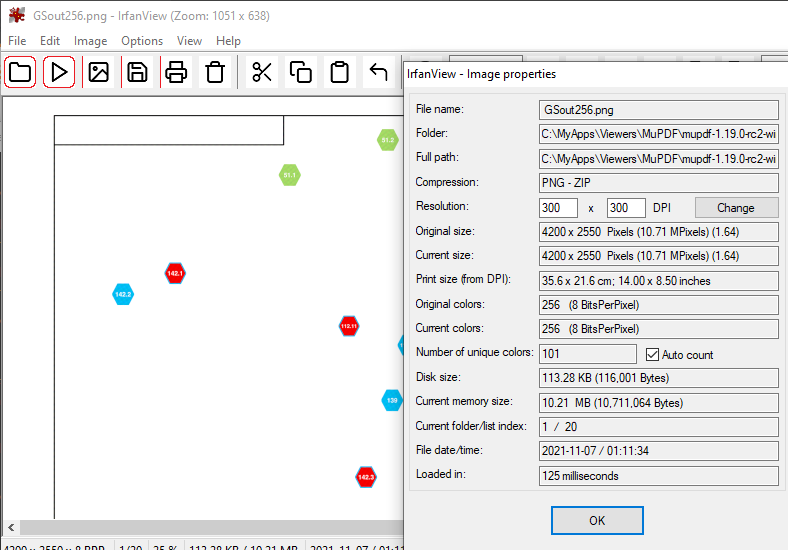788x550 pixels.
Task: Click the Original colors value field
Action: pos(659,305)
